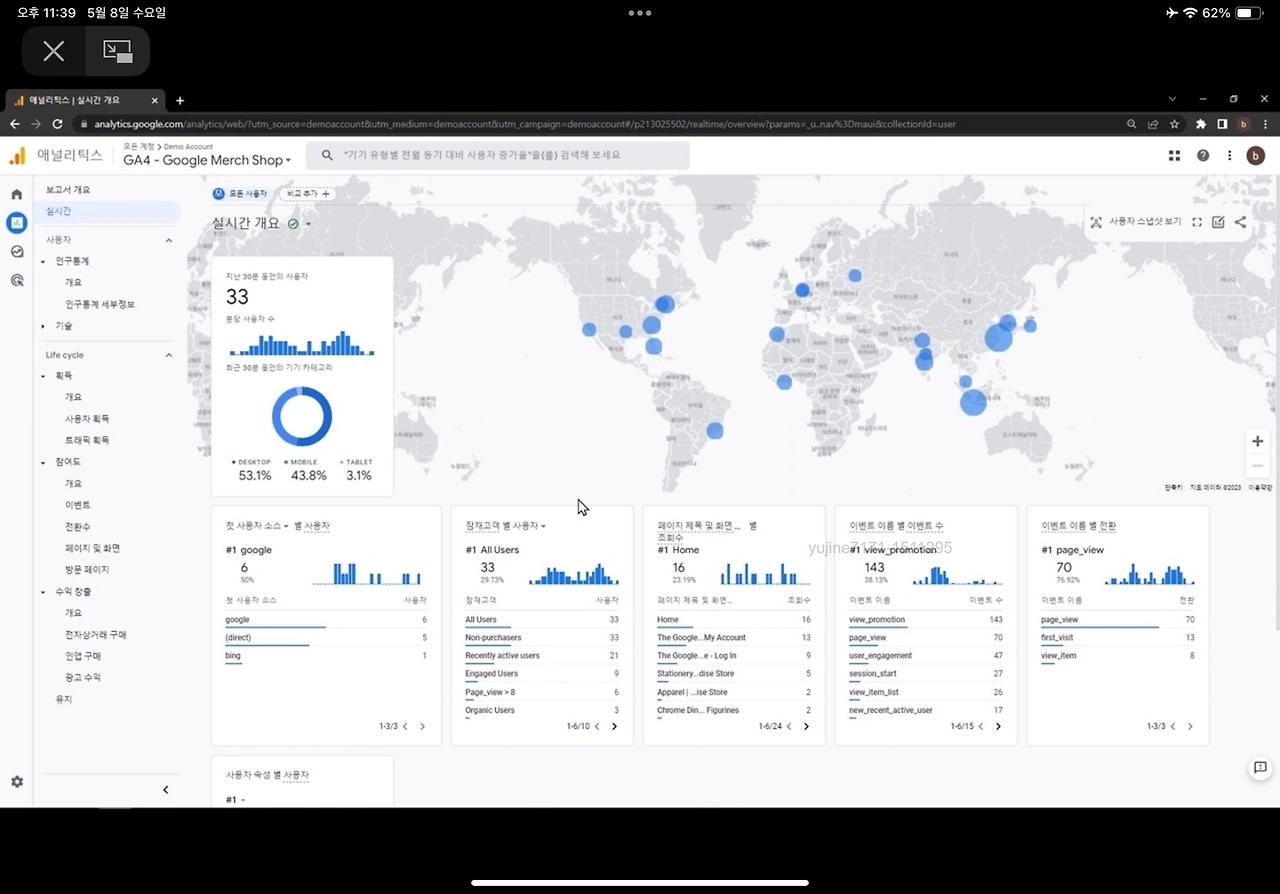Collapse the Life cycle section

pos(168,355)
